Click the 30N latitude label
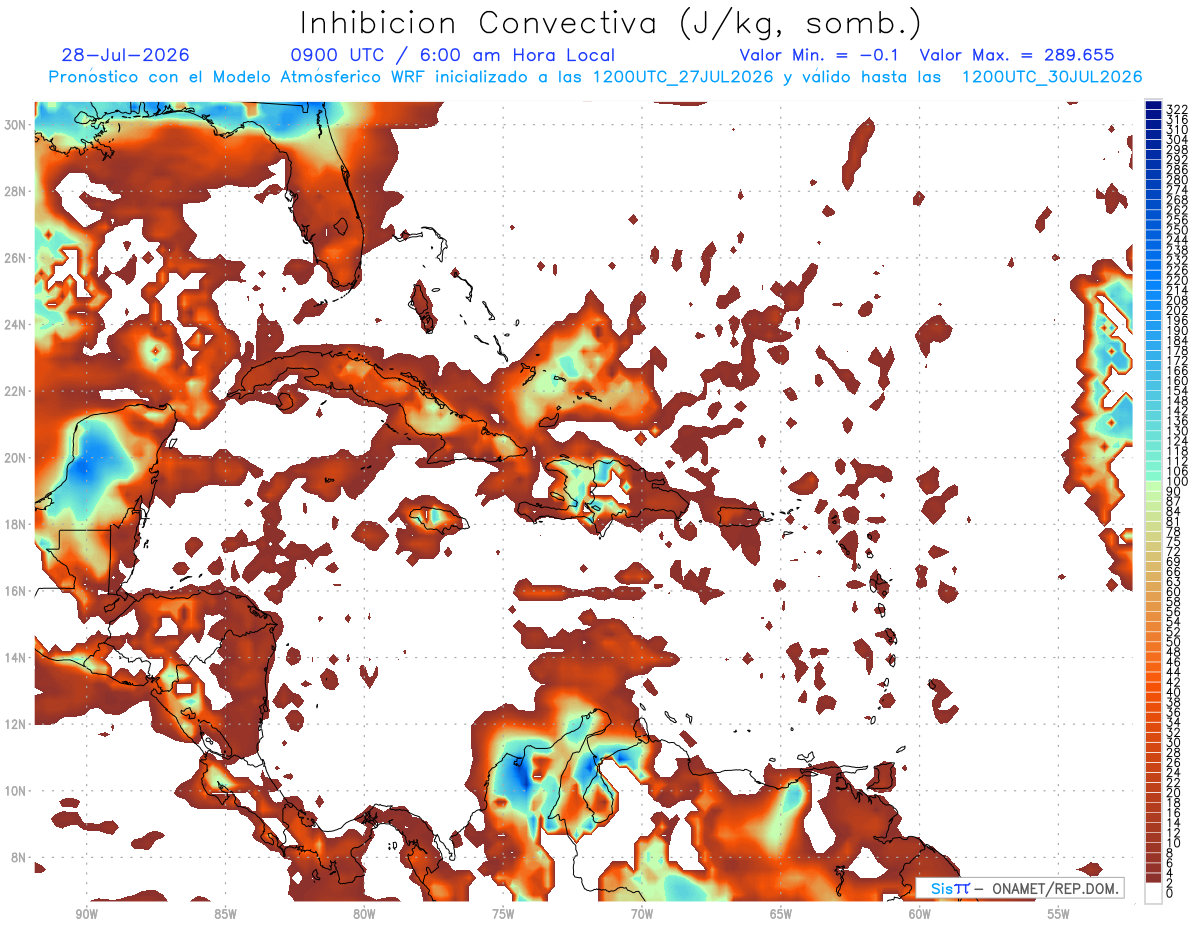Viewport: 1200px width, 927px height. (x=17, y=125)
